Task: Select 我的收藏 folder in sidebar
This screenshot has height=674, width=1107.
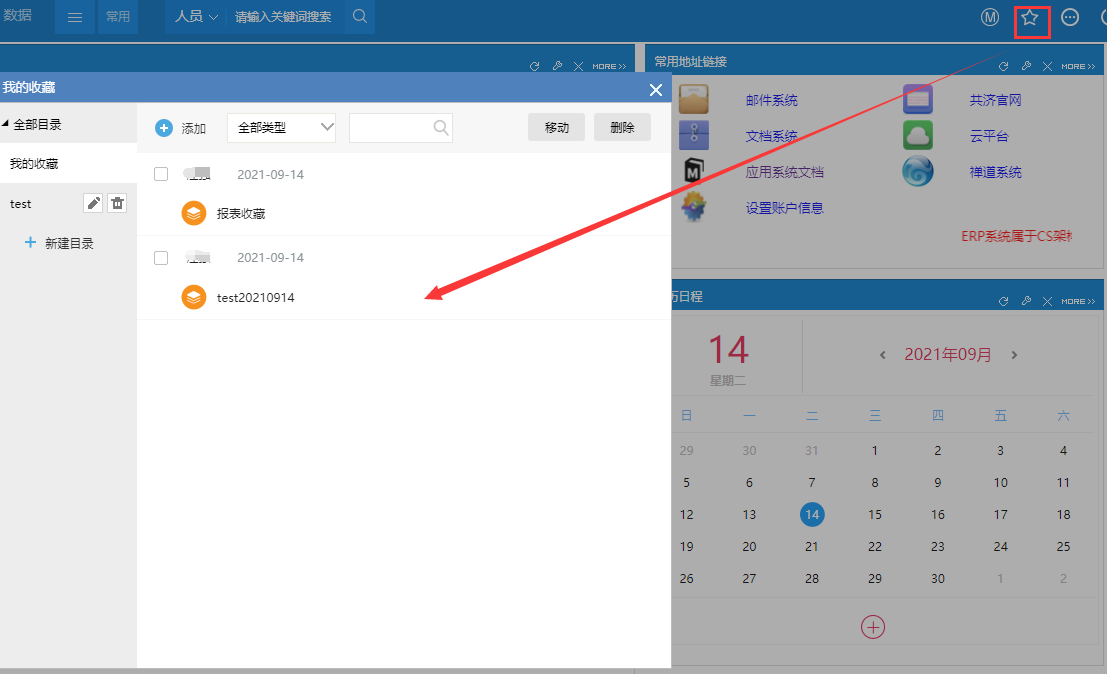Action: point(35,164)
